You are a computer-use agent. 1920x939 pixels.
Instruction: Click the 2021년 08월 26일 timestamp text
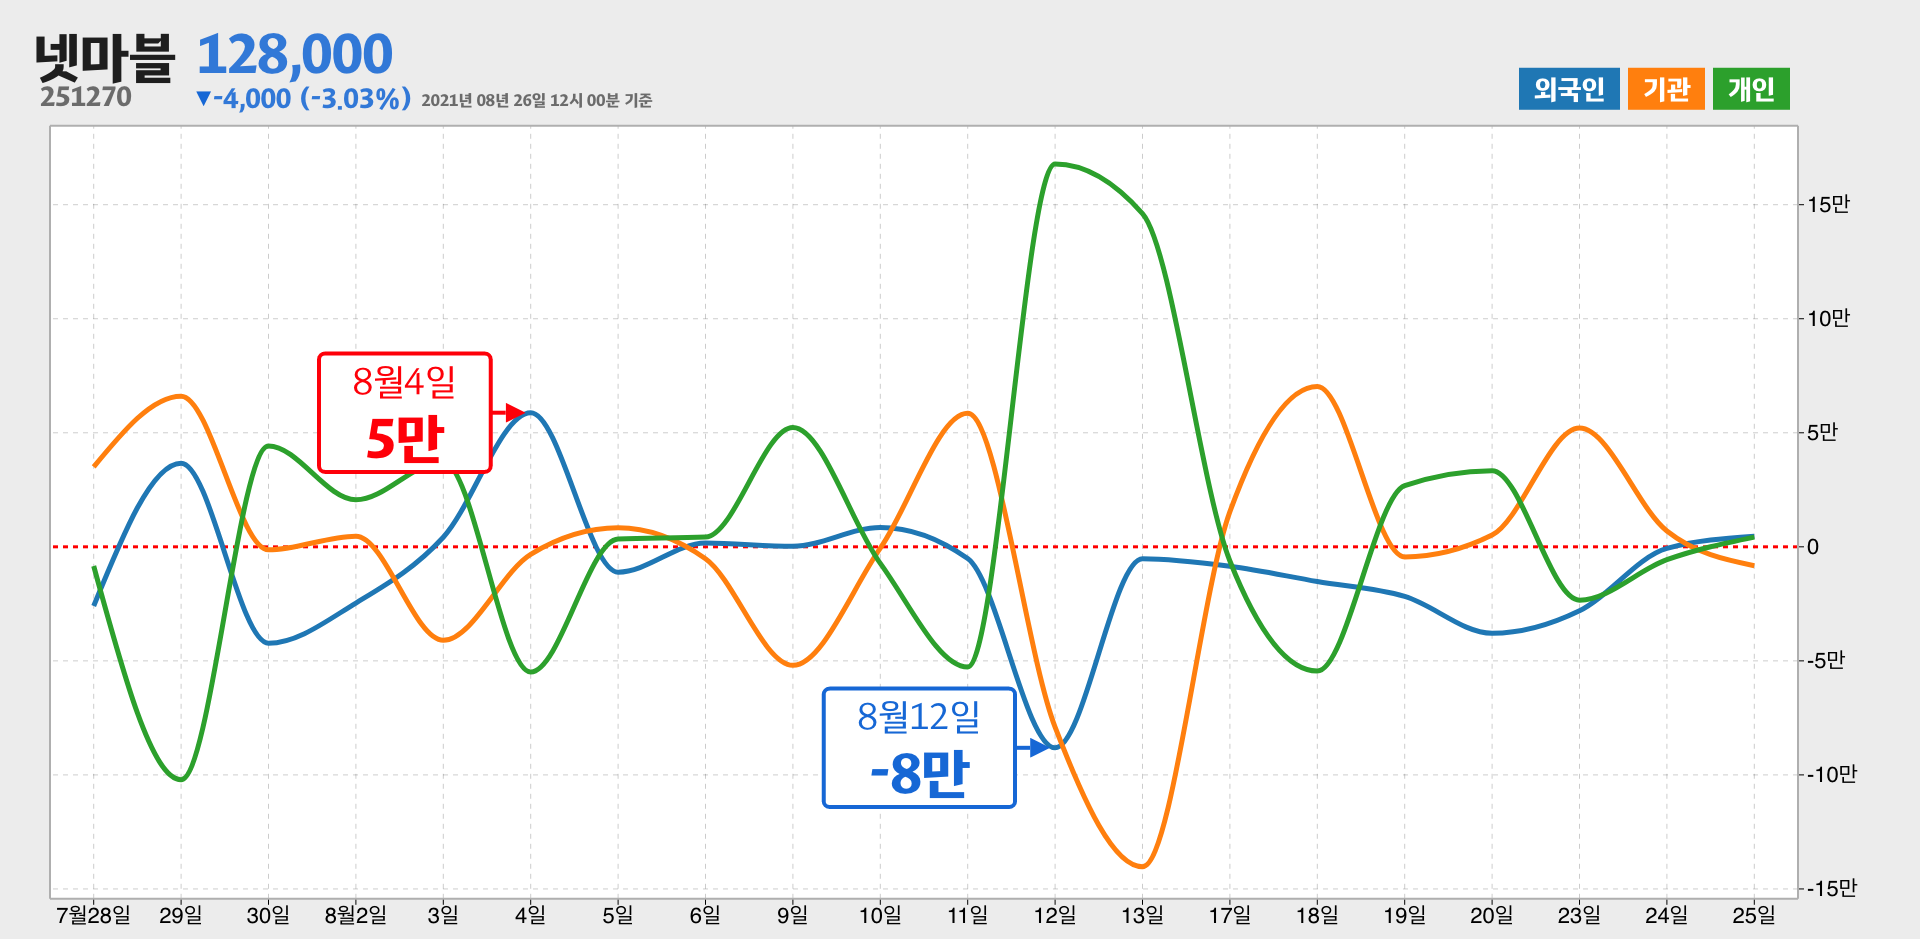point(537,100)
